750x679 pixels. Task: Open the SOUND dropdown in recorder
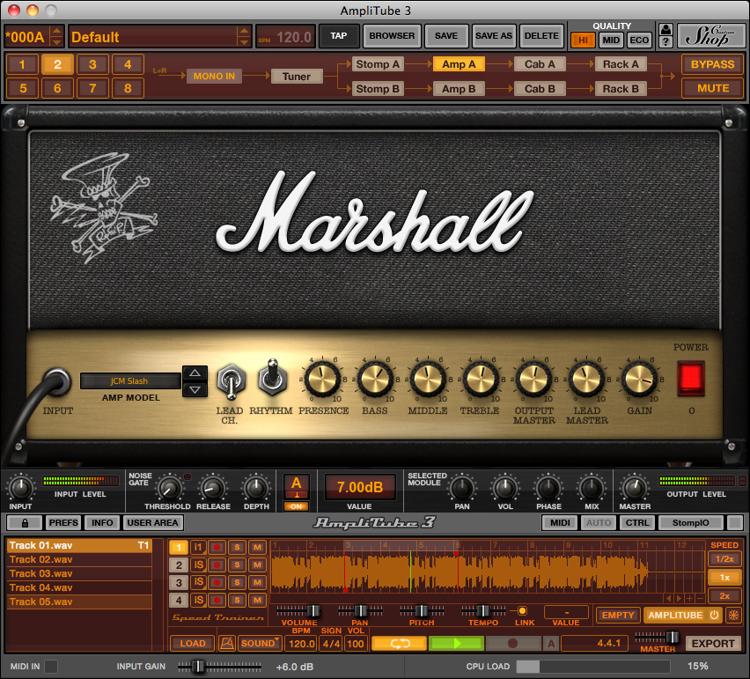[259, 643]
